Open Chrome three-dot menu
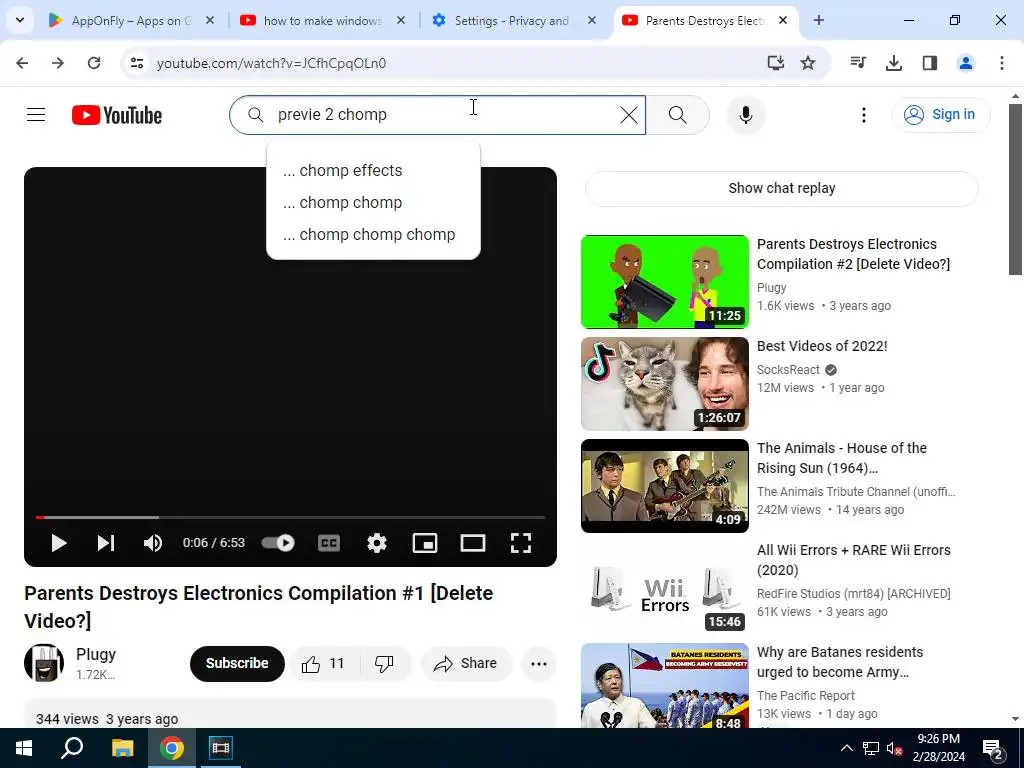The image size is (1024, 768). (x=1001, y=63)
